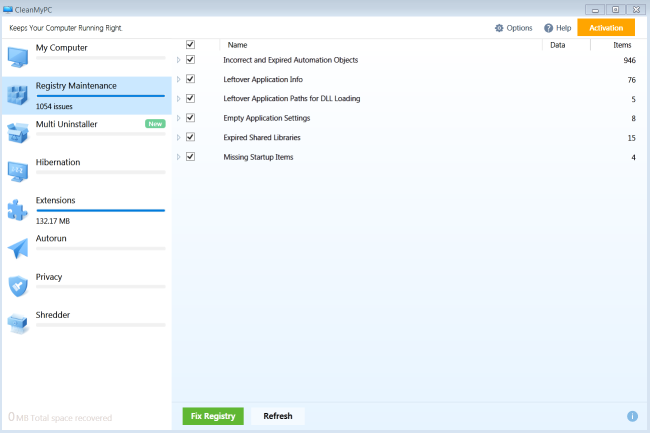
Task: Click the Extensions puzzle piece icon
Action: 18,210
